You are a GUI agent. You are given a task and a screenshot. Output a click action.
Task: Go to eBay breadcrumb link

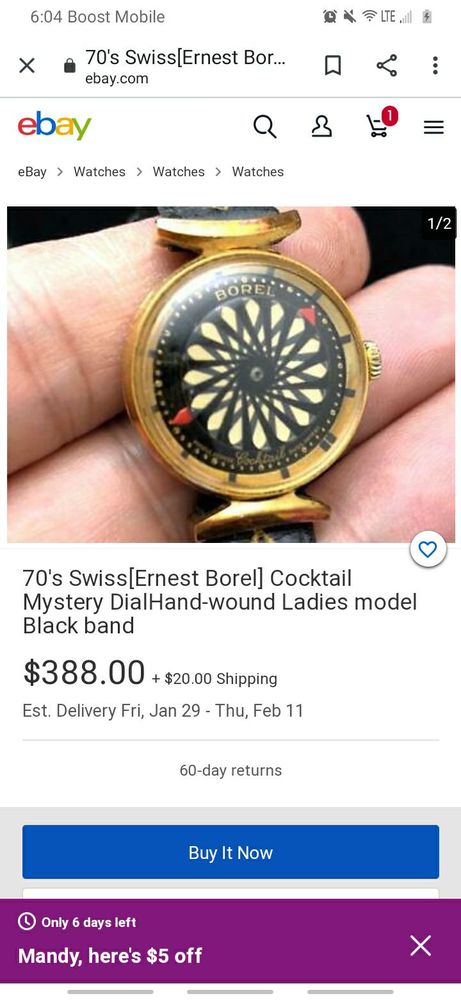(32, 172)
